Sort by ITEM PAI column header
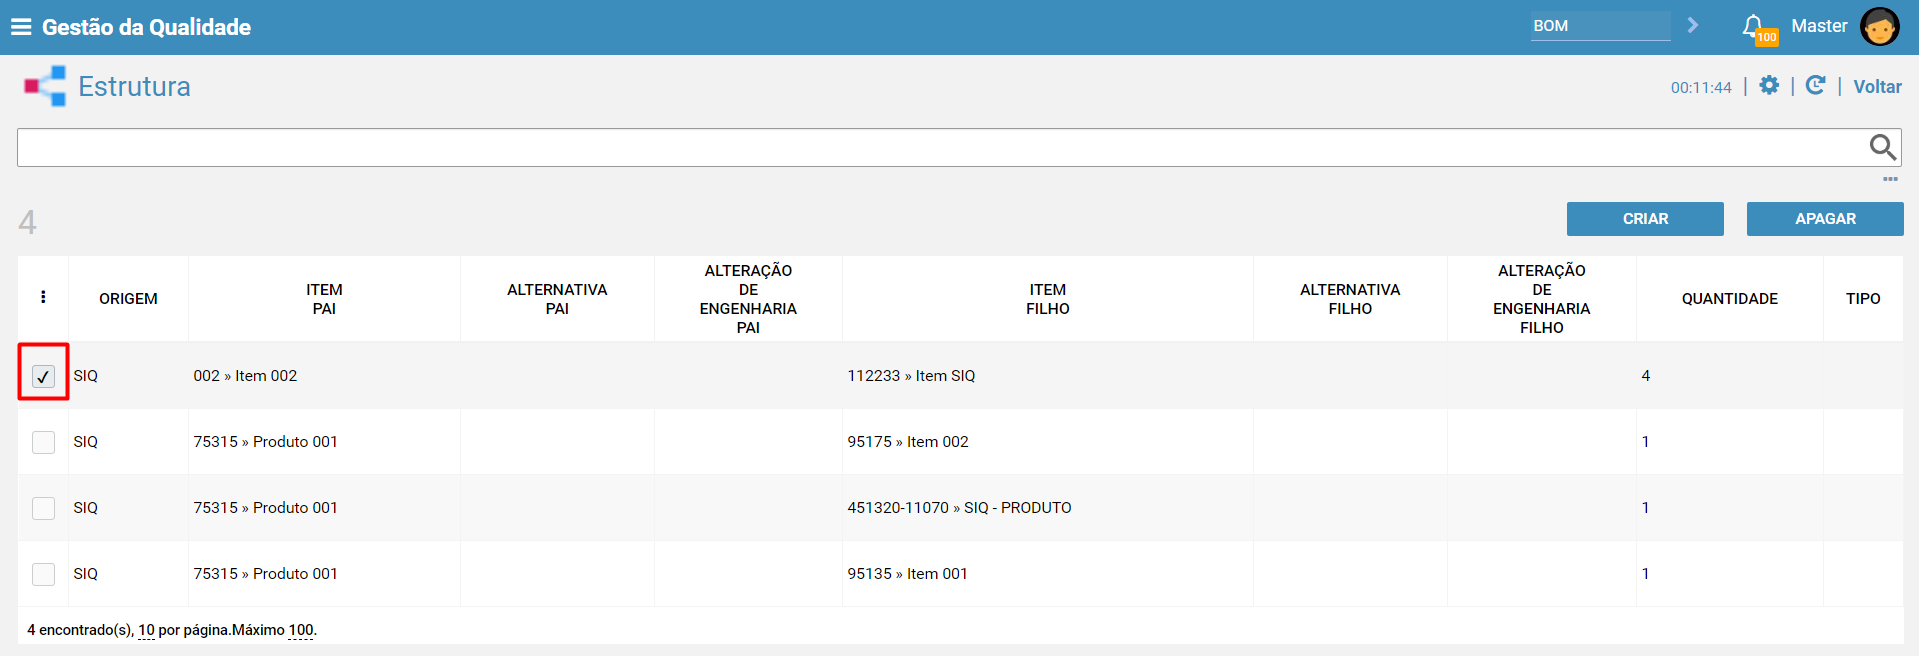Viewport: 1919px width, 656px height. (x=324, y=299)
